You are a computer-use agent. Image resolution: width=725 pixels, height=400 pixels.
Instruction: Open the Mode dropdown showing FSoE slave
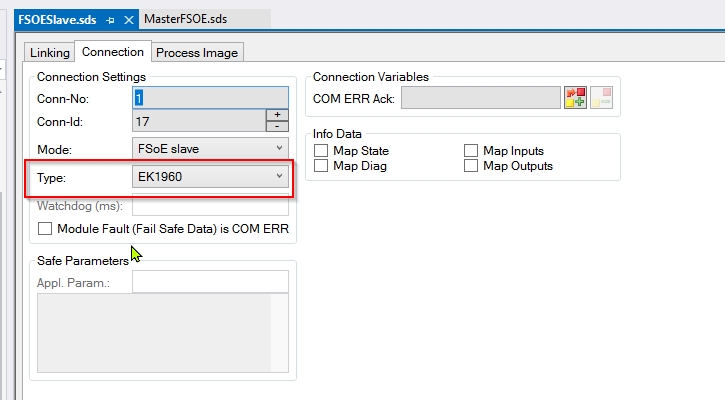coord(210,149)
